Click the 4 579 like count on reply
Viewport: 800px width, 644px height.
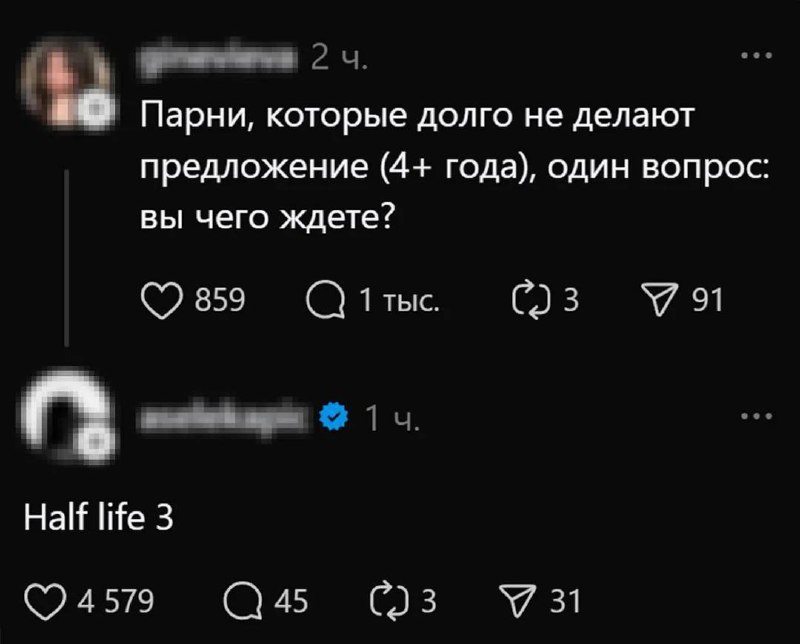(x=115, y=601)
